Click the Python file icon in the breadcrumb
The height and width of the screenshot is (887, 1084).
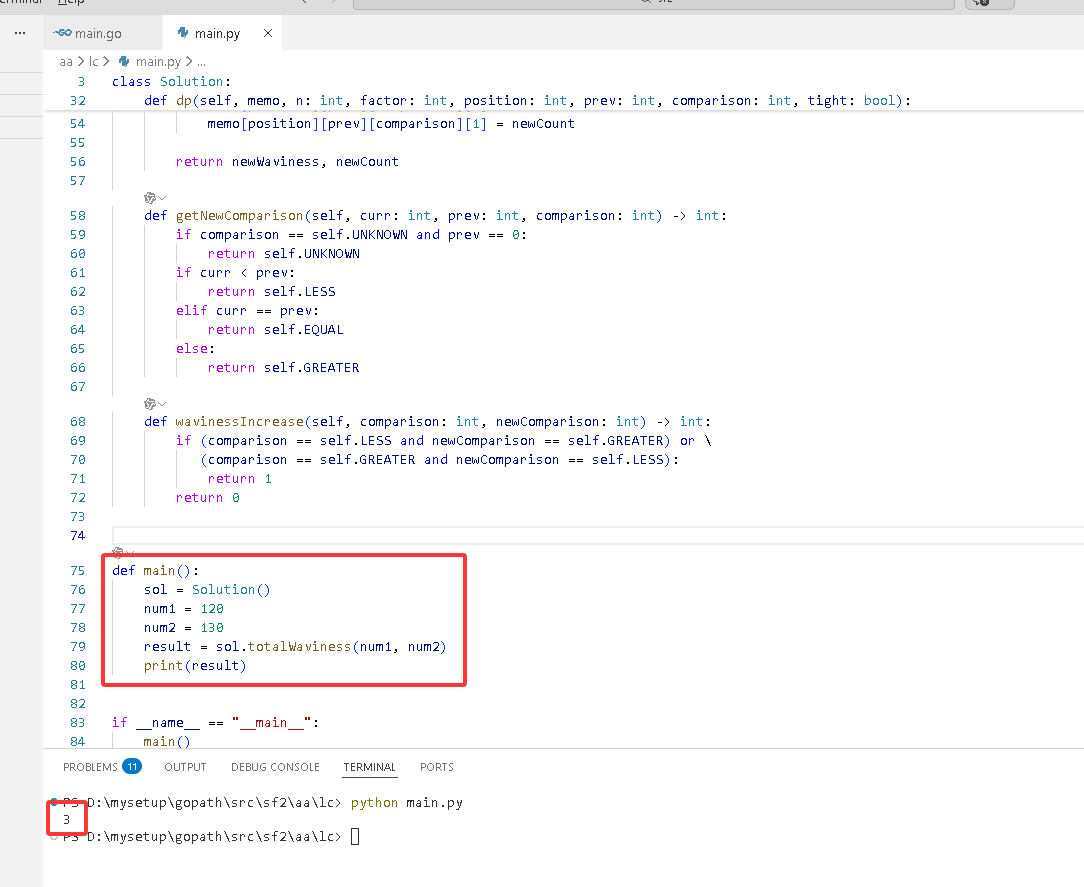pyautogui.click(x=124, y=62)
